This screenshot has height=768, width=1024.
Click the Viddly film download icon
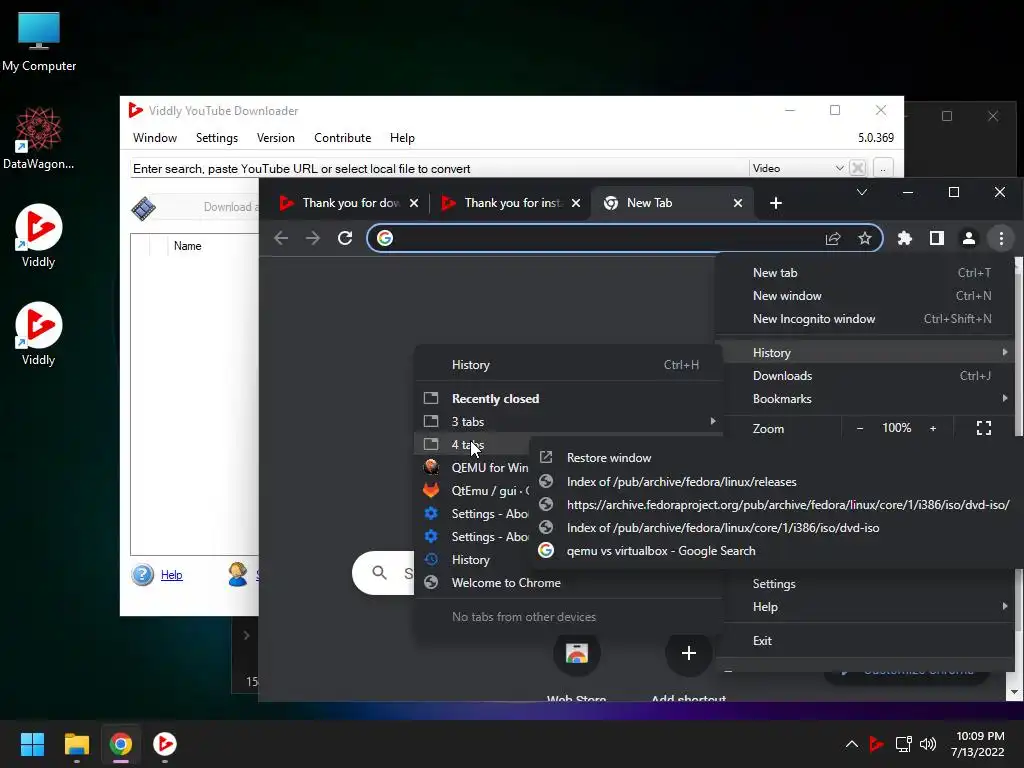(x=144, y=208)
